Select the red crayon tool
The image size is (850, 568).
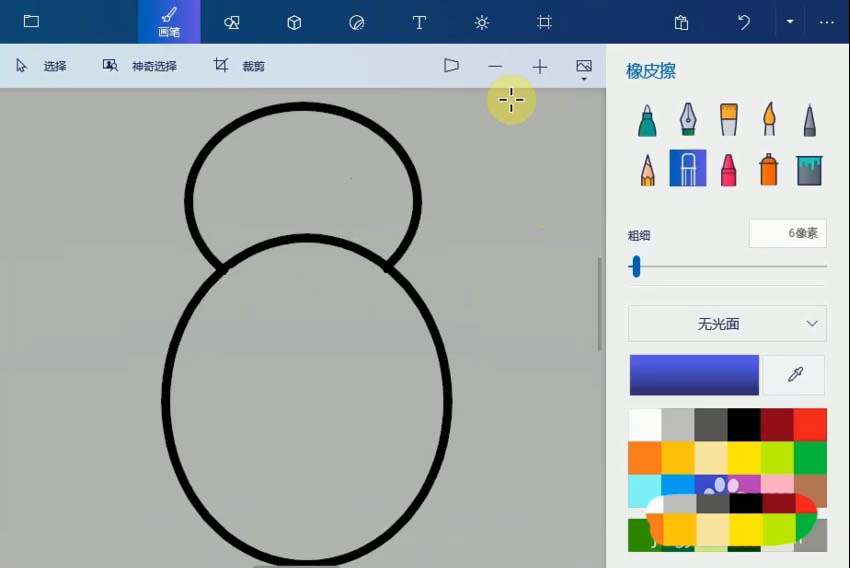(729, 170)
